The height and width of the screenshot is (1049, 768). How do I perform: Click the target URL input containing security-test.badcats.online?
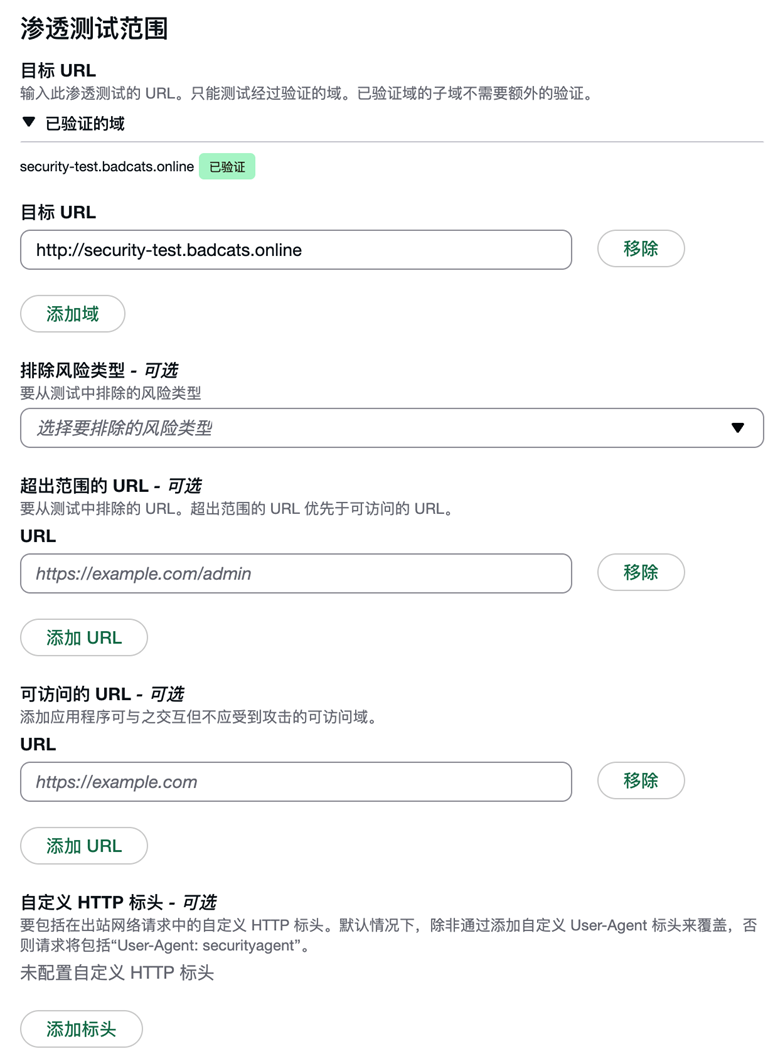[295, 249]
